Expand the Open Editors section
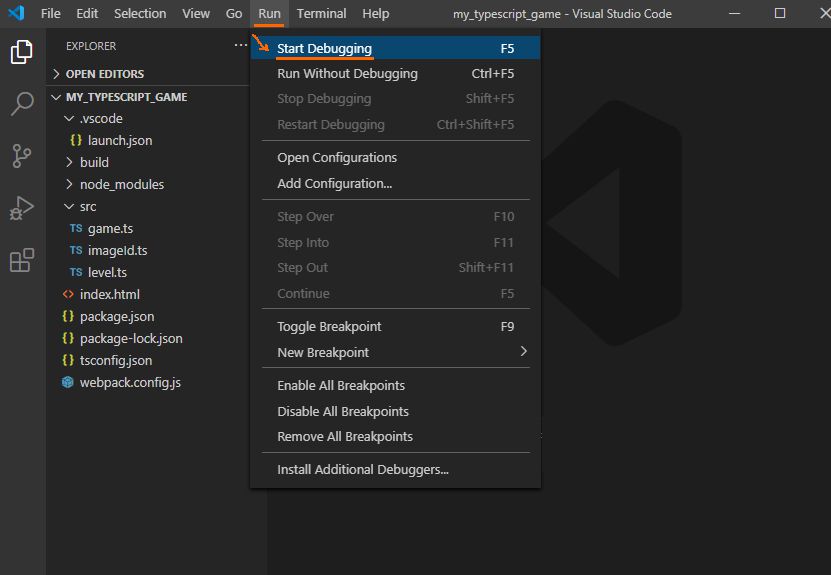Image resolution: width=831 pixels, height=575 pixels. click(104, 74)
